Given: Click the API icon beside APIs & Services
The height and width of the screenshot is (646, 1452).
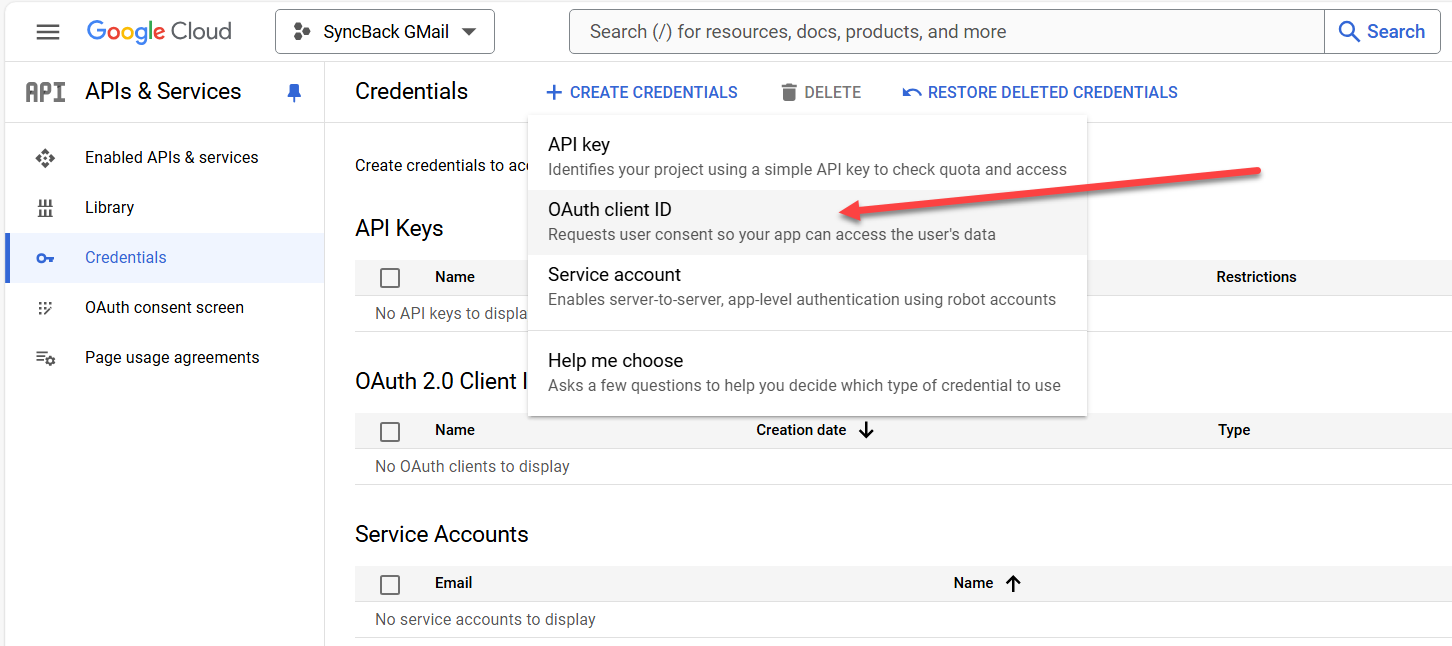Looking at the screenshot, I should point(46,92).
